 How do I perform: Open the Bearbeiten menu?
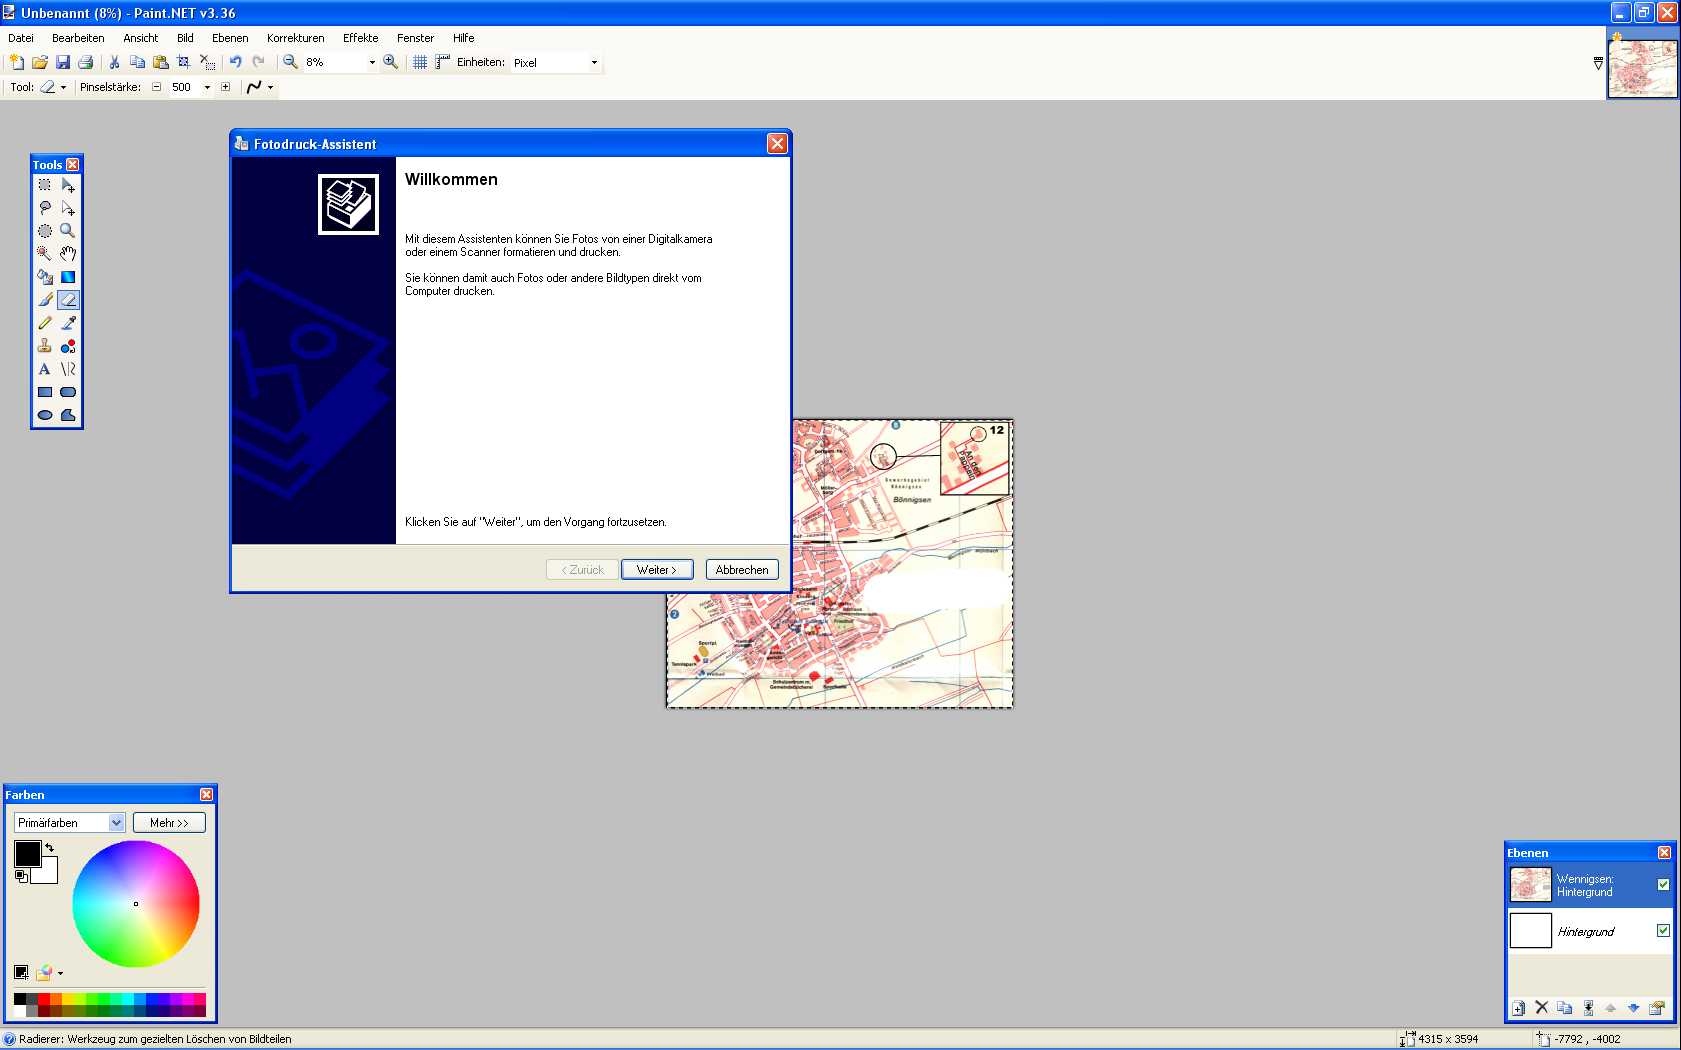click(x=78, y=38)
